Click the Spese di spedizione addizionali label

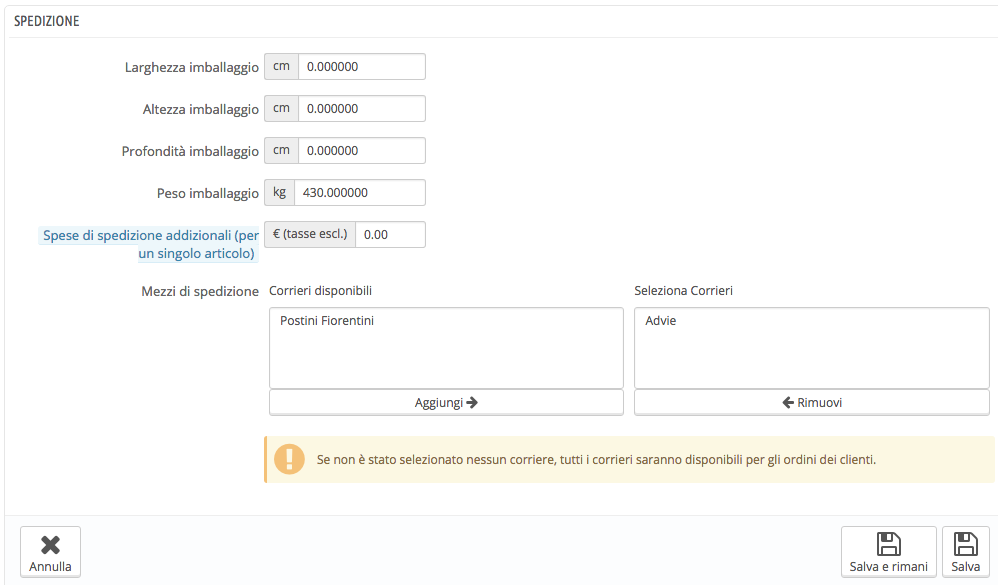pos(151,244)
